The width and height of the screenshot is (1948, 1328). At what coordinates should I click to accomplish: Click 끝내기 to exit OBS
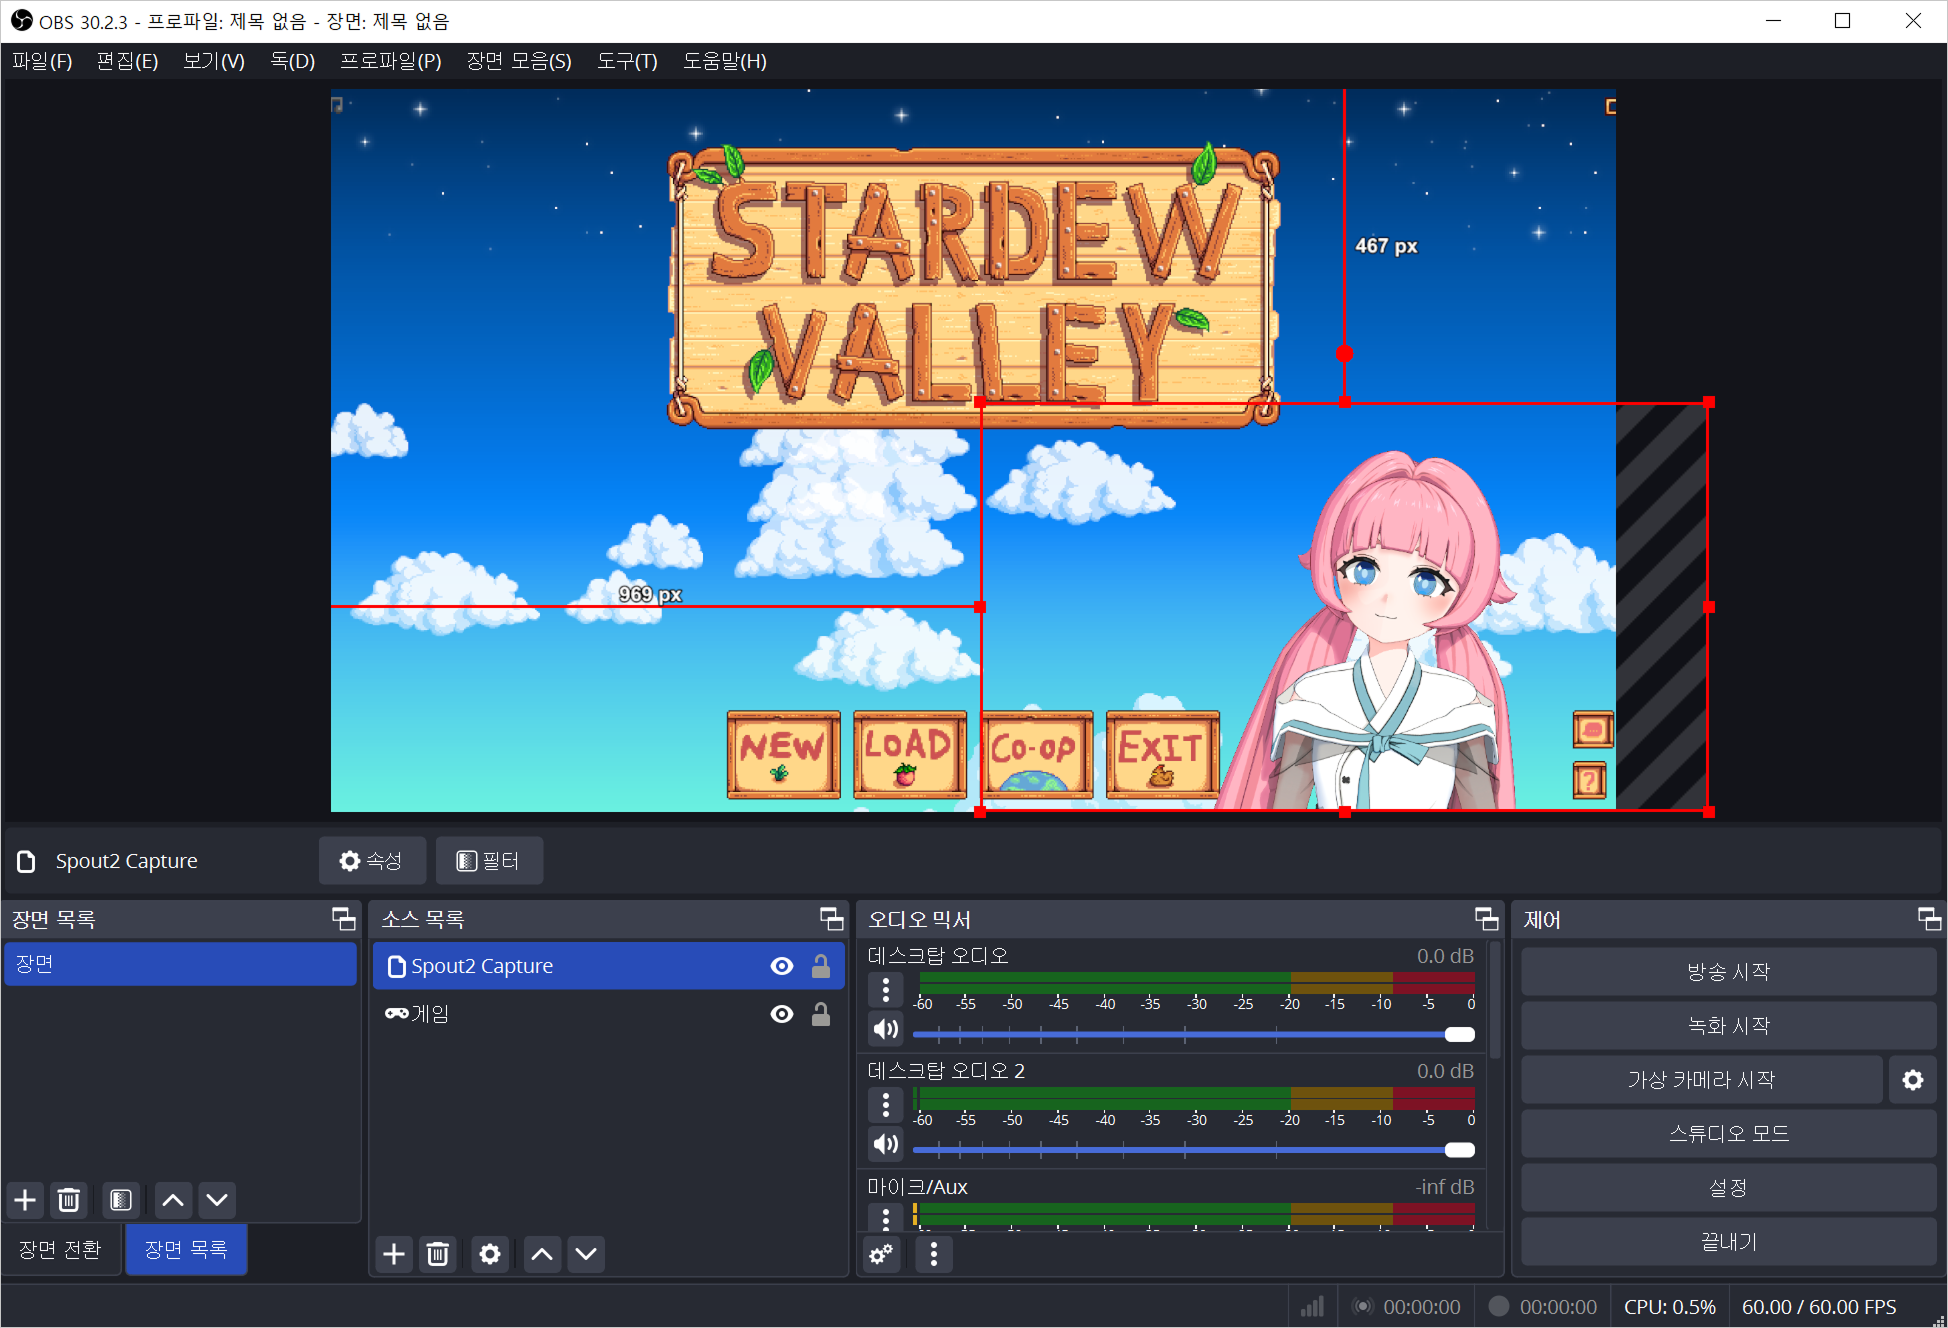(x=1729, y=1241)
